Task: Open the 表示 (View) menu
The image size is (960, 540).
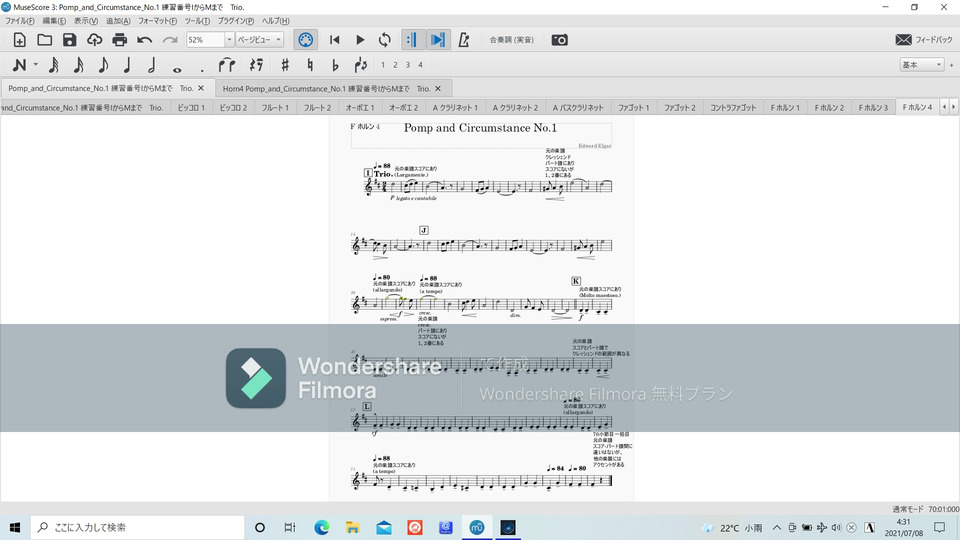Action: 86,21
